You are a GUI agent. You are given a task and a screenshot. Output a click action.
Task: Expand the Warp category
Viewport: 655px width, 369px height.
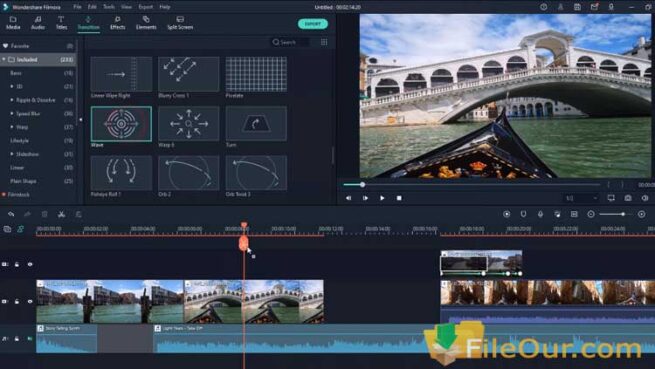(x=12, y=127)
